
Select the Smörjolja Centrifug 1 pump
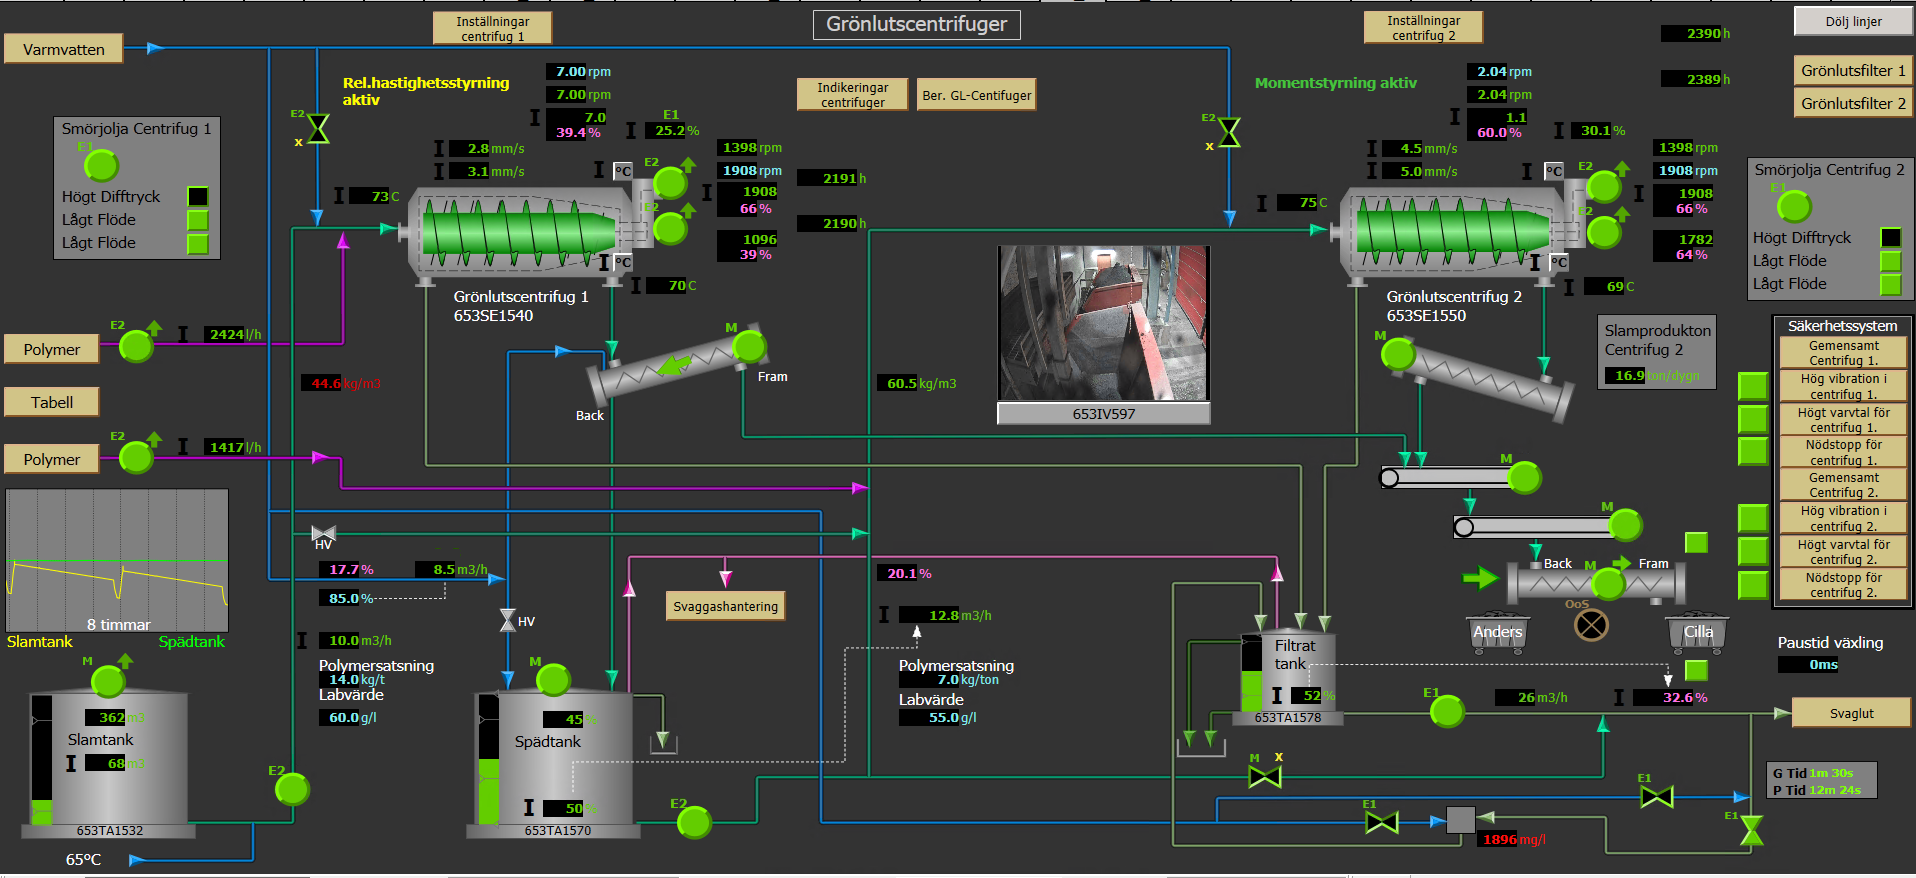101,165
